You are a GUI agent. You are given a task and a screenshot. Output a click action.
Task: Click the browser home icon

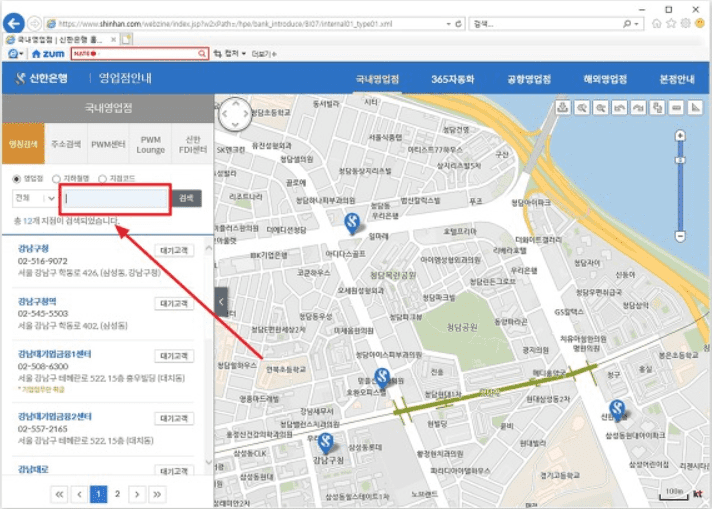point(657,23)
